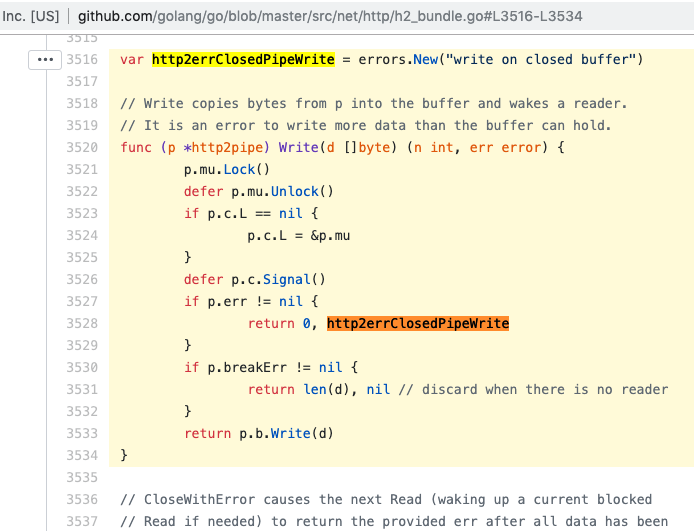Screen dimensions: 694x531
Task: Select line number 3523
Action: click(x=82, y=213)
